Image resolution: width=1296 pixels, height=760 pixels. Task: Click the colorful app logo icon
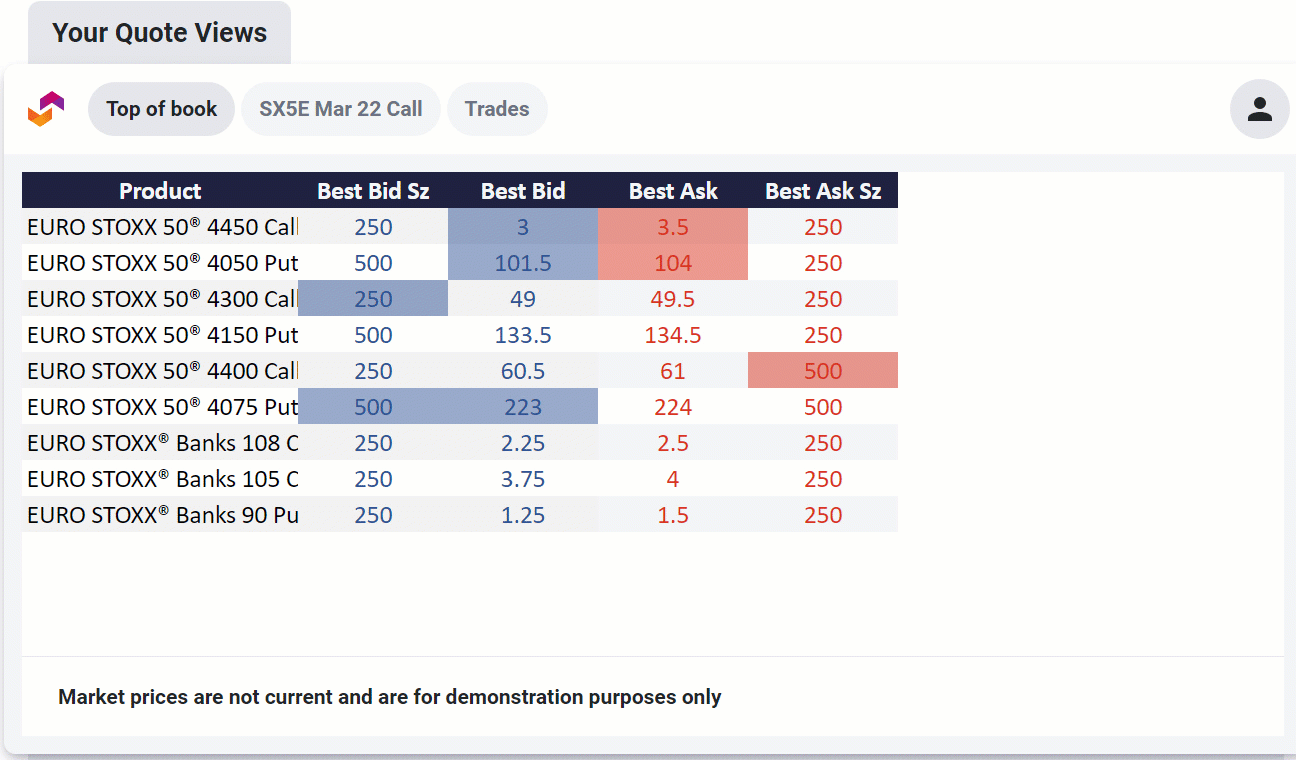pyautogui.click(x=46, y=109)
